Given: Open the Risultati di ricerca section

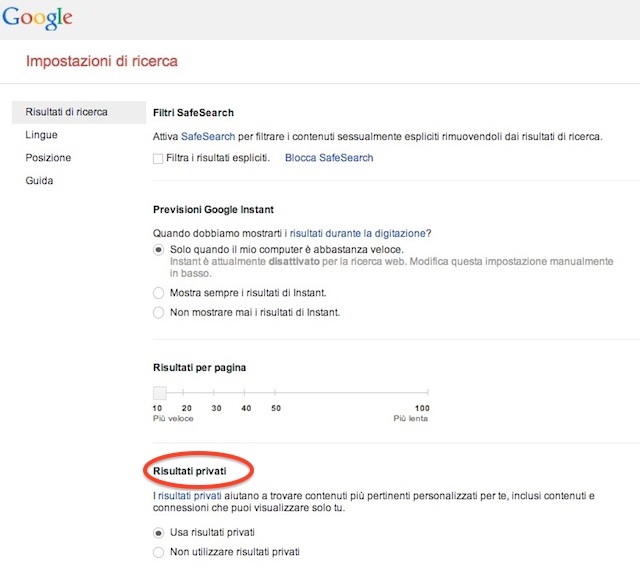Looking at the screenshot, I should tap(67, 112).
